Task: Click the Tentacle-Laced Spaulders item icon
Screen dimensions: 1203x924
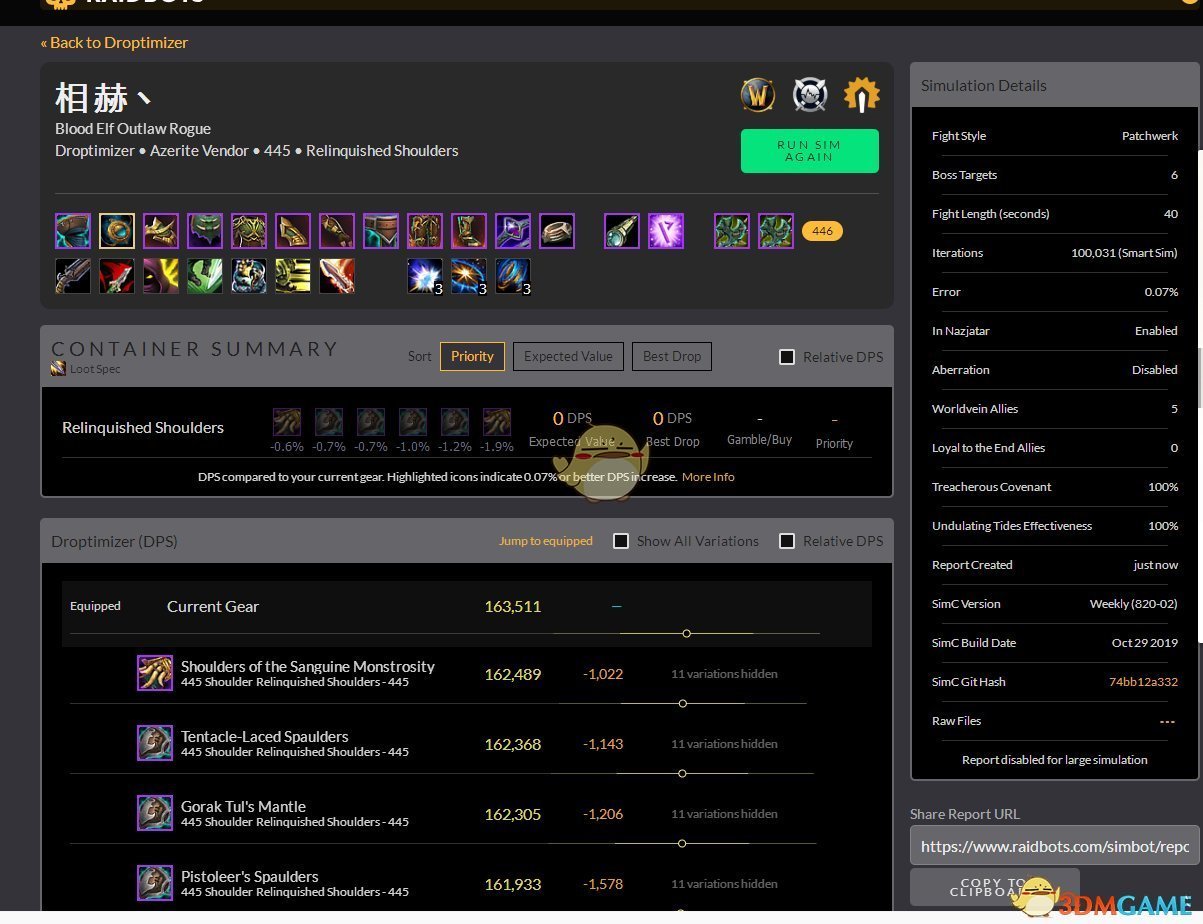Action: click(155, 743)
